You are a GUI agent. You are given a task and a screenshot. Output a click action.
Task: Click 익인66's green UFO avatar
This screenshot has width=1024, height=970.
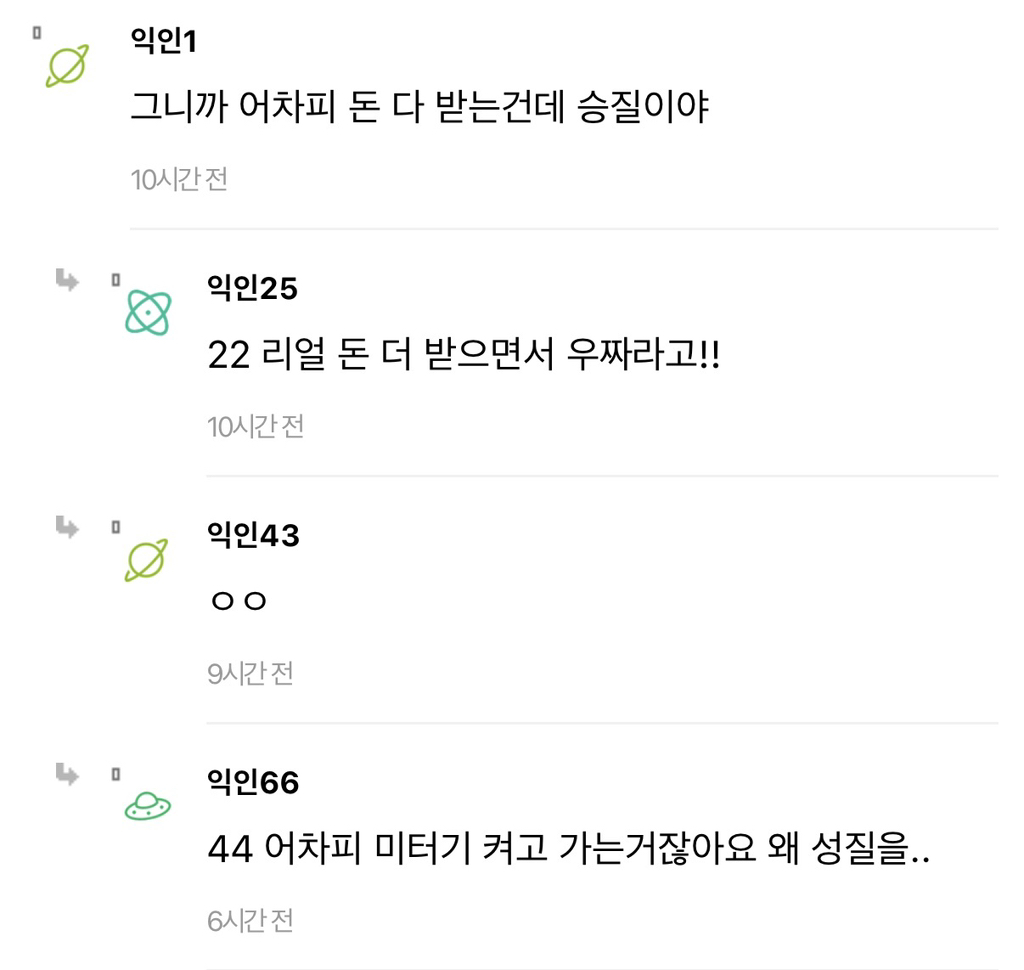tap(147, 806)
